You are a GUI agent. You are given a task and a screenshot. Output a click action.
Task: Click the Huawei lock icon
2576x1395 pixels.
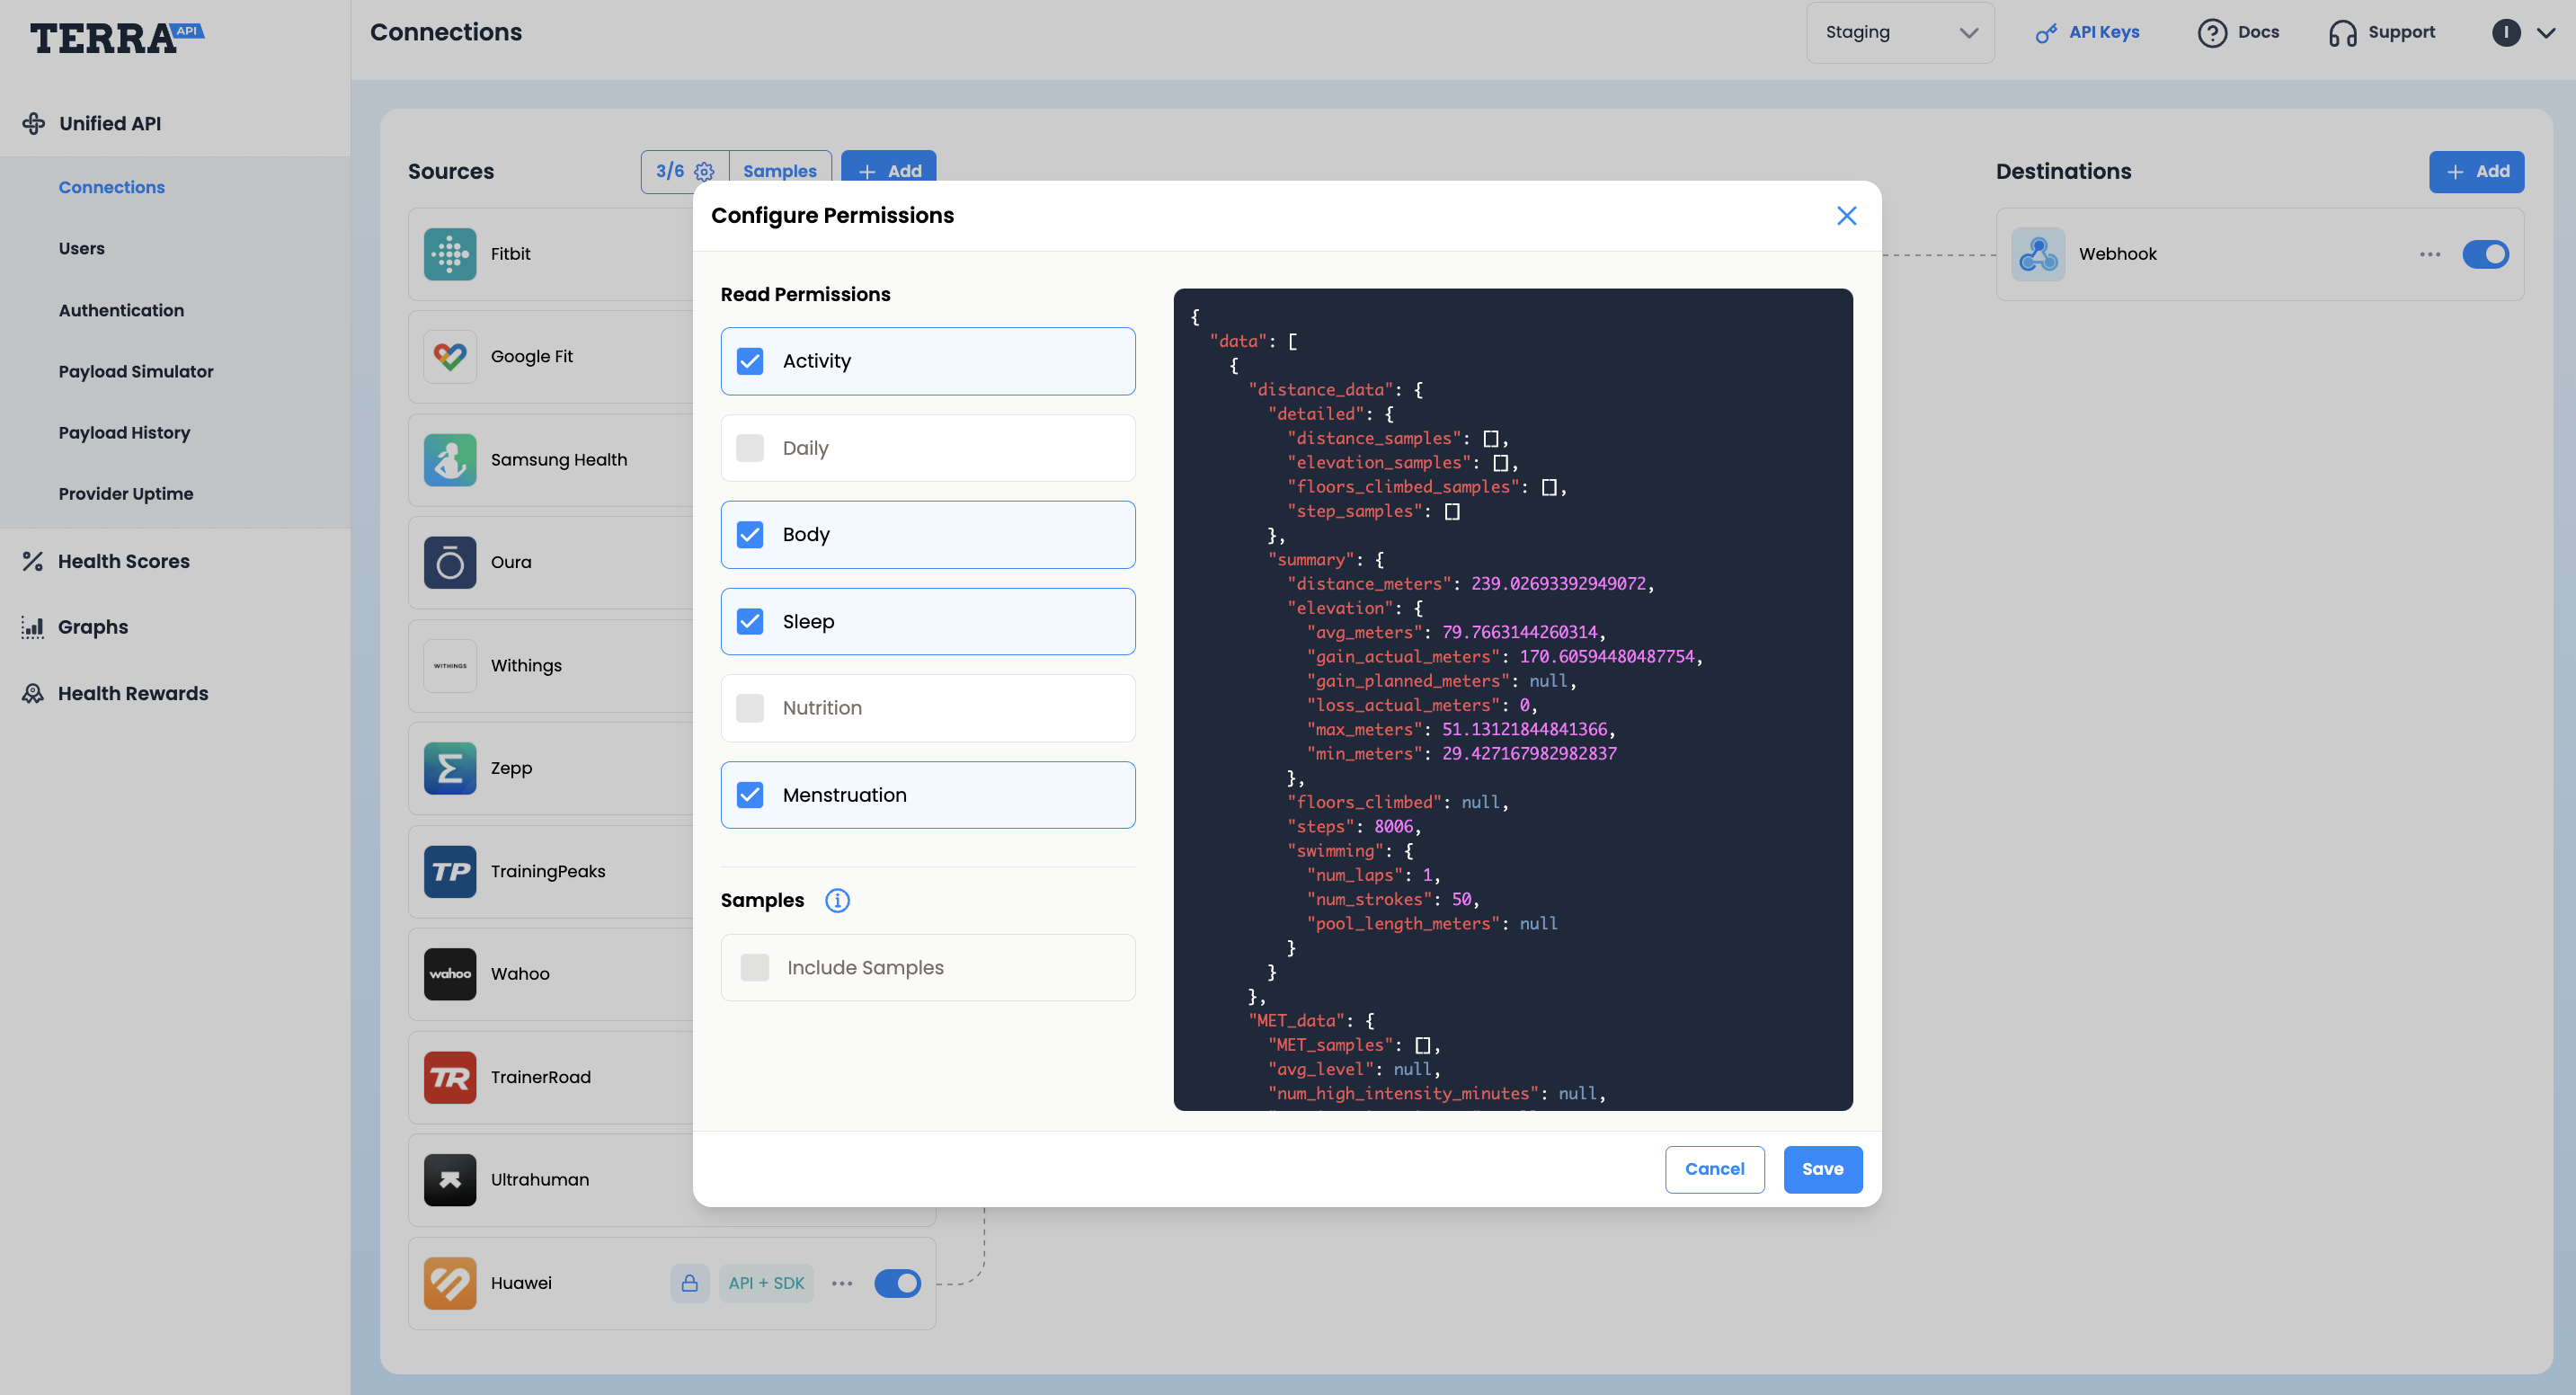pyautogui.click(x=690, y=1283)
